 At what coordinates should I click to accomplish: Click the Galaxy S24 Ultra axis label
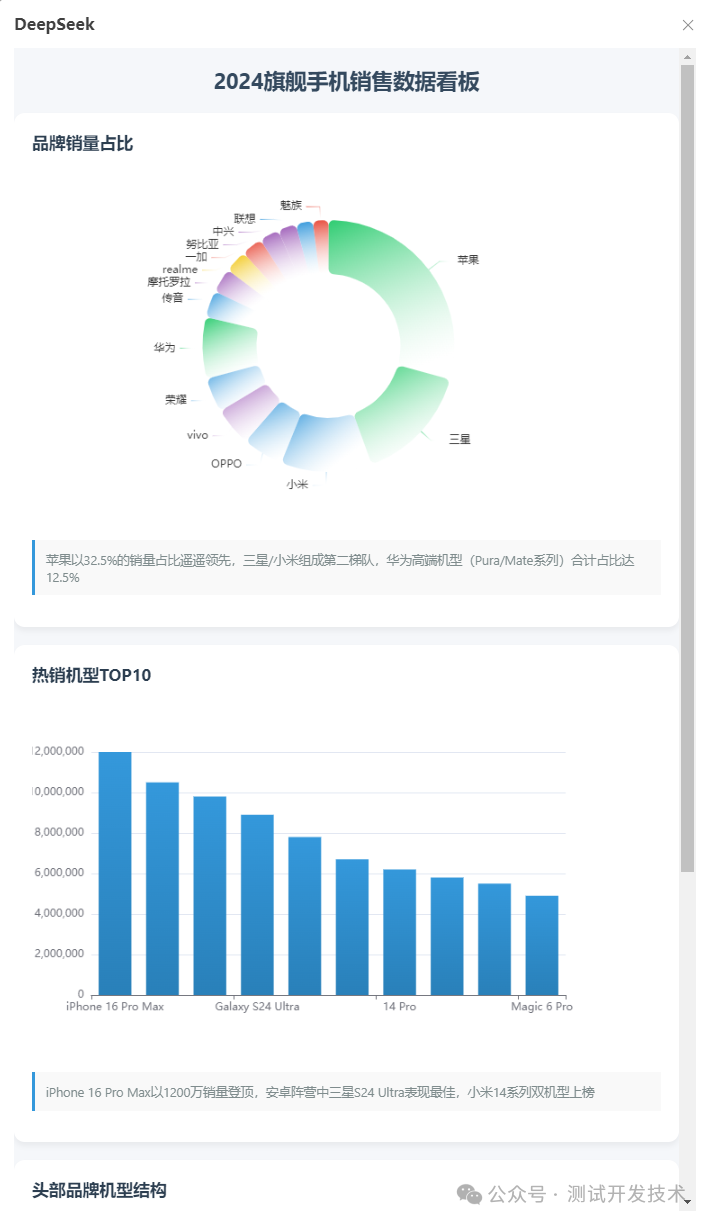257,1006
